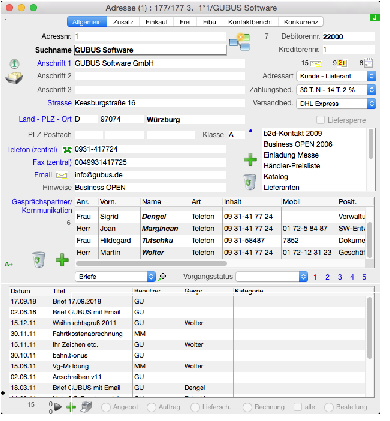390x421 pixels.
Task: Dial via phone icon beside Telefon (zentral)
Action: tap(68, 150)
